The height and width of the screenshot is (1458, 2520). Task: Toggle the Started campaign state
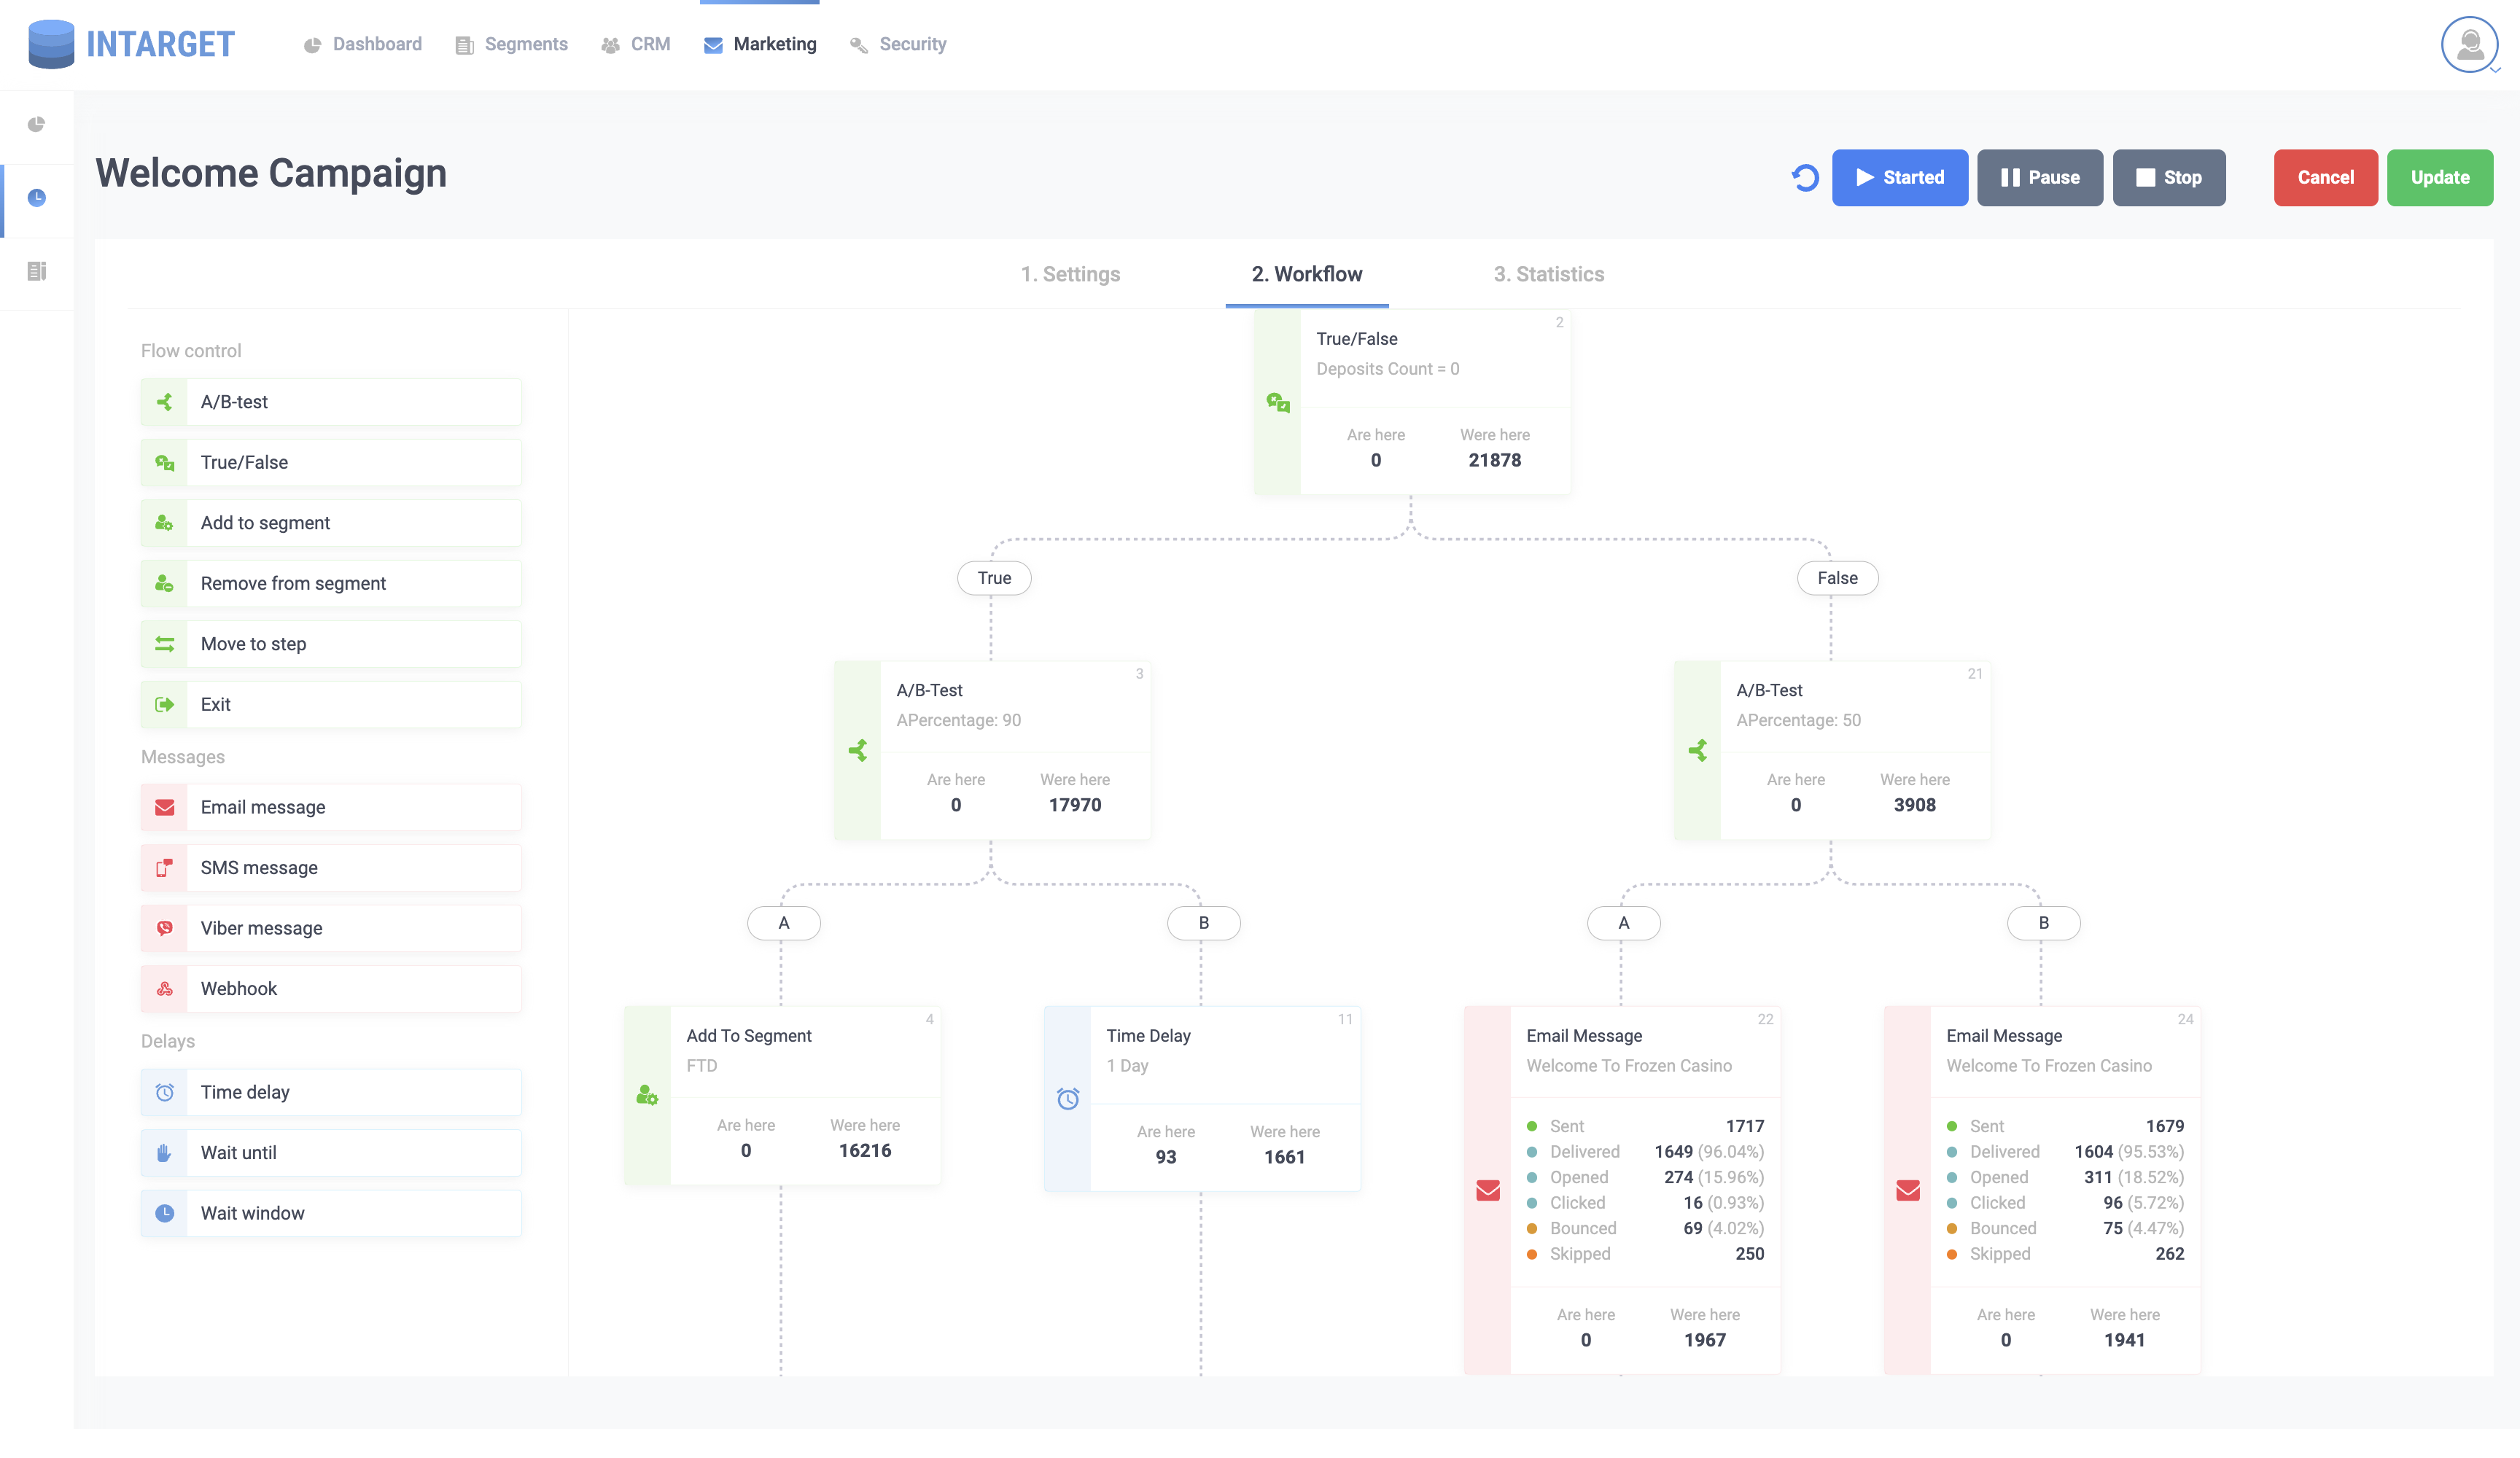coord(1899,175)
